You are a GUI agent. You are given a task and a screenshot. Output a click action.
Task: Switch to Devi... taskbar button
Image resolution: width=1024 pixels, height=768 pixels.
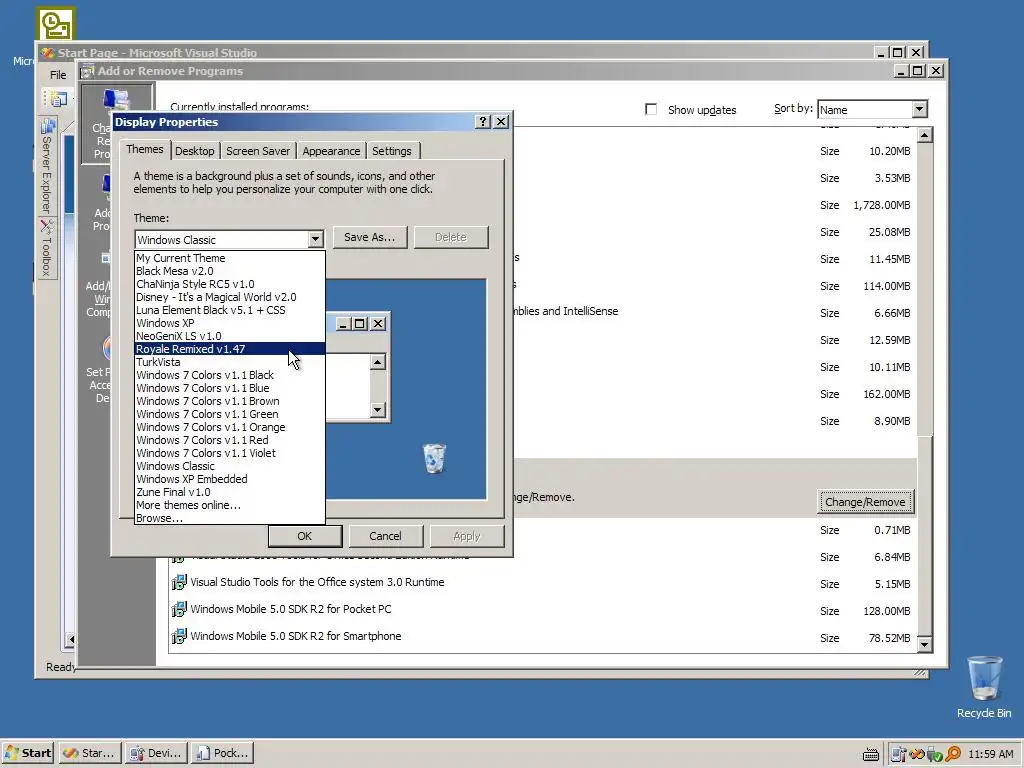pos(157,753)
